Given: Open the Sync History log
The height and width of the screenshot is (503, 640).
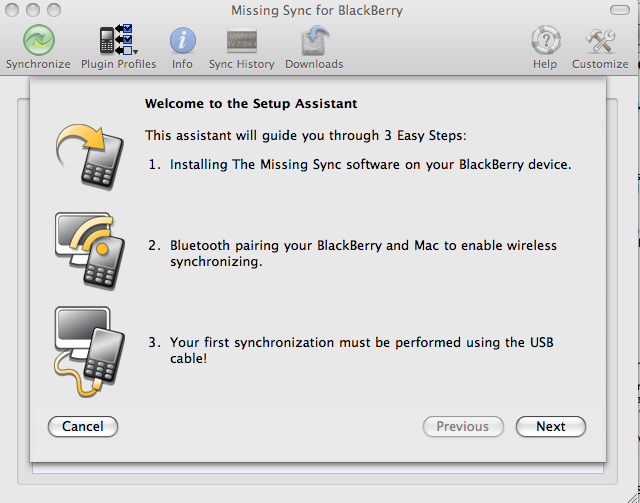Looking at the screenshot, I should point(241,41).
